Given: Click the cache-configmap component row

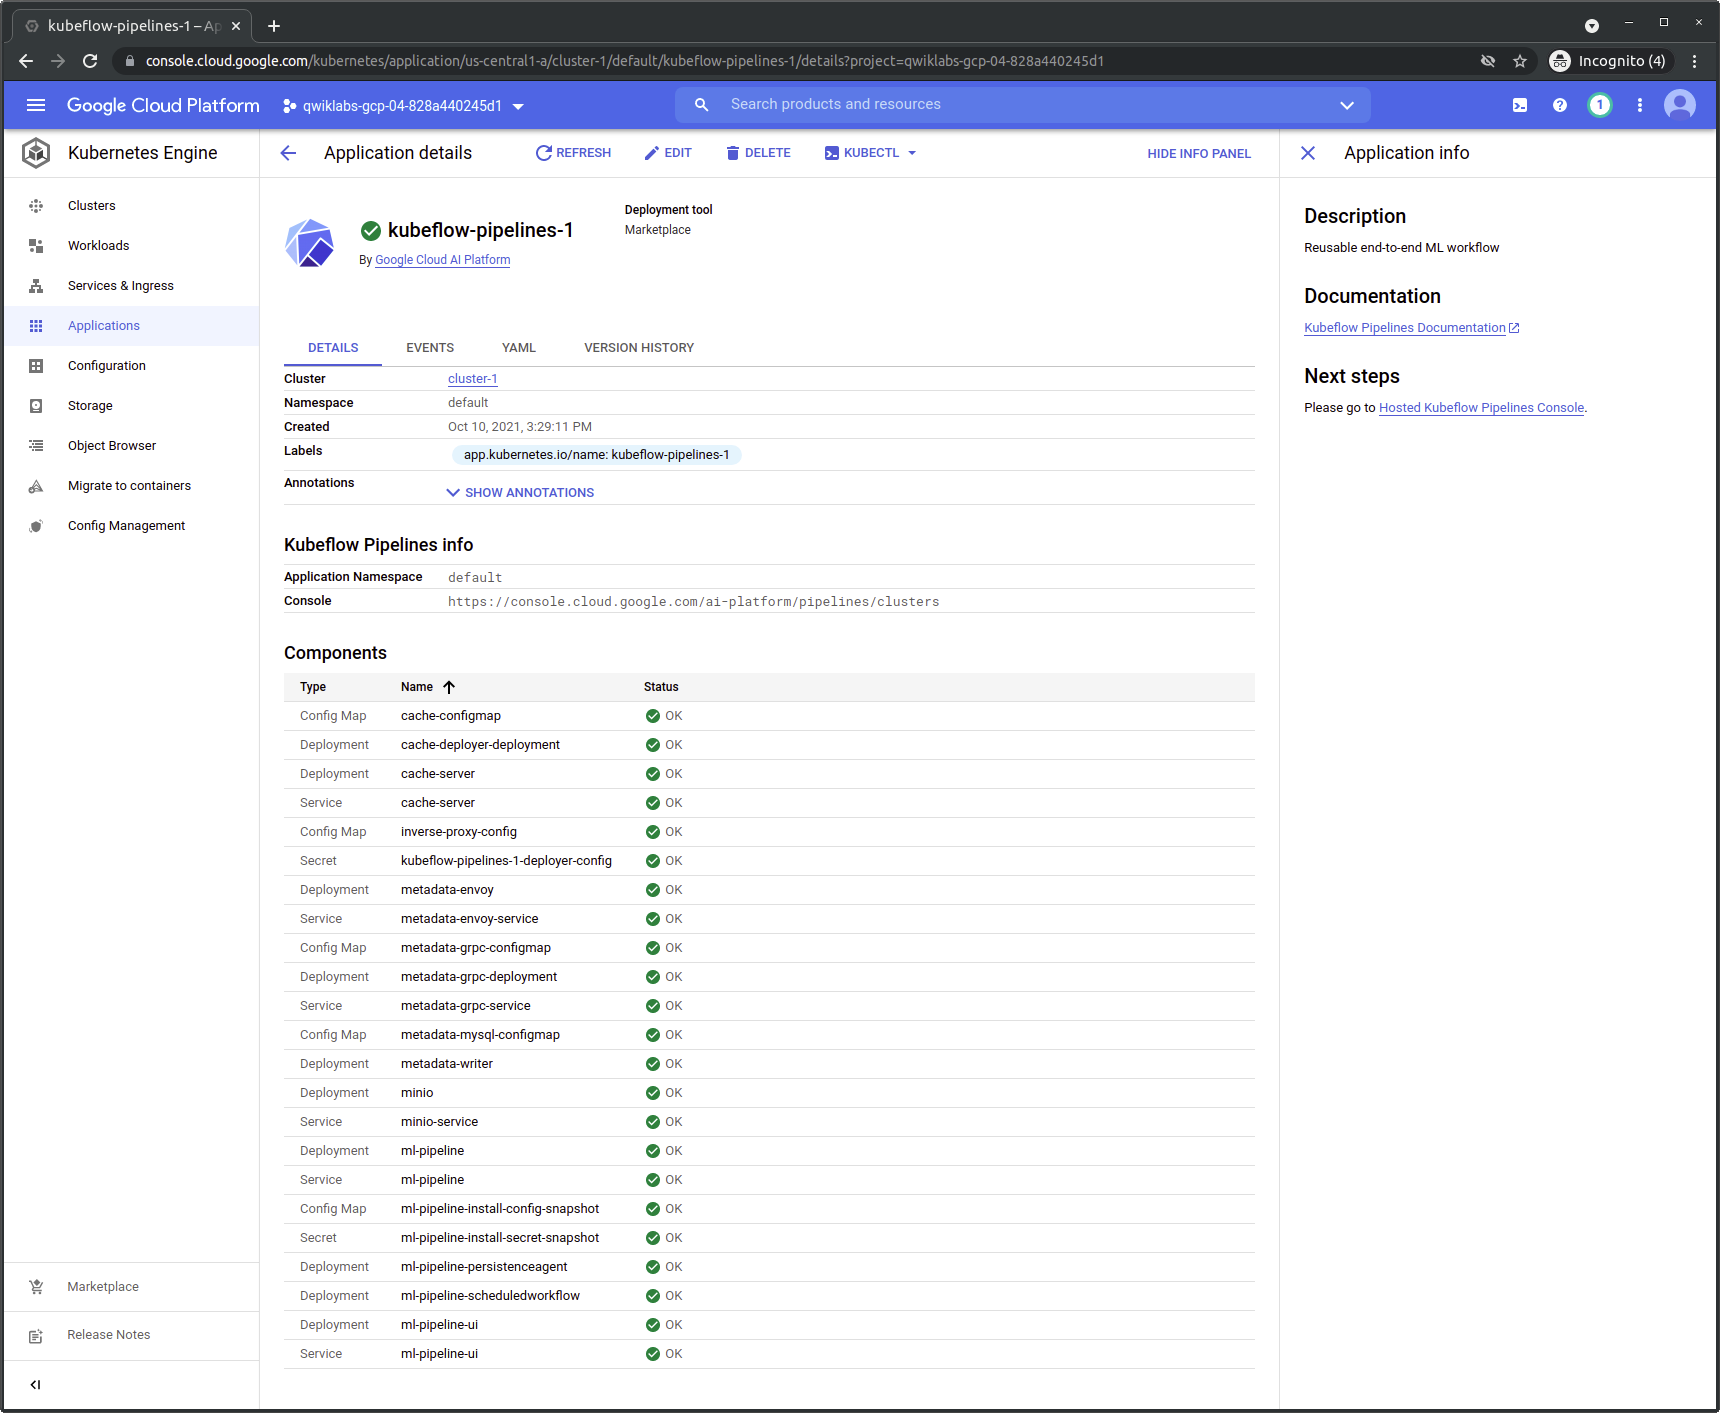Looking at the screenshot, I should [x=769, y=716].
